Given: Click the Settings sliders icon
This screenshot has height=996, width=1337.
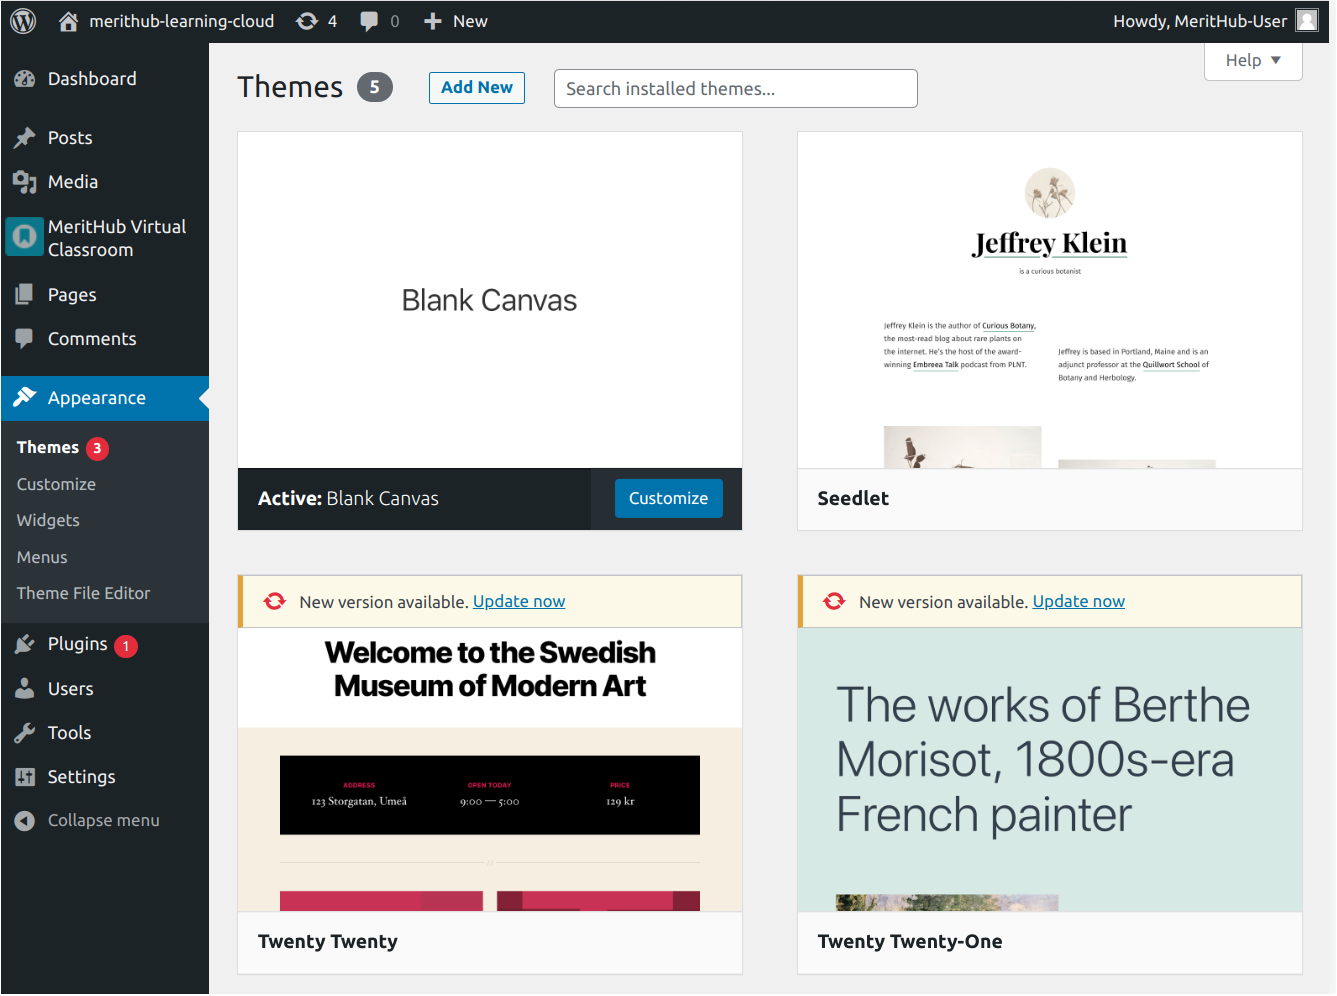Looking at the screenshot, I should [x=25, y=777].
